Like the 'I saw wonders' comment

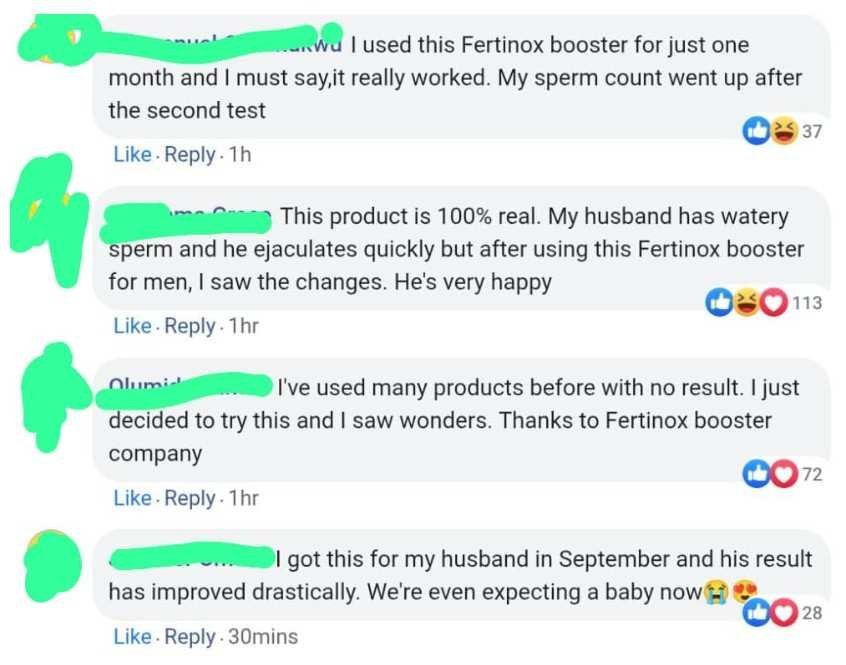132,498
